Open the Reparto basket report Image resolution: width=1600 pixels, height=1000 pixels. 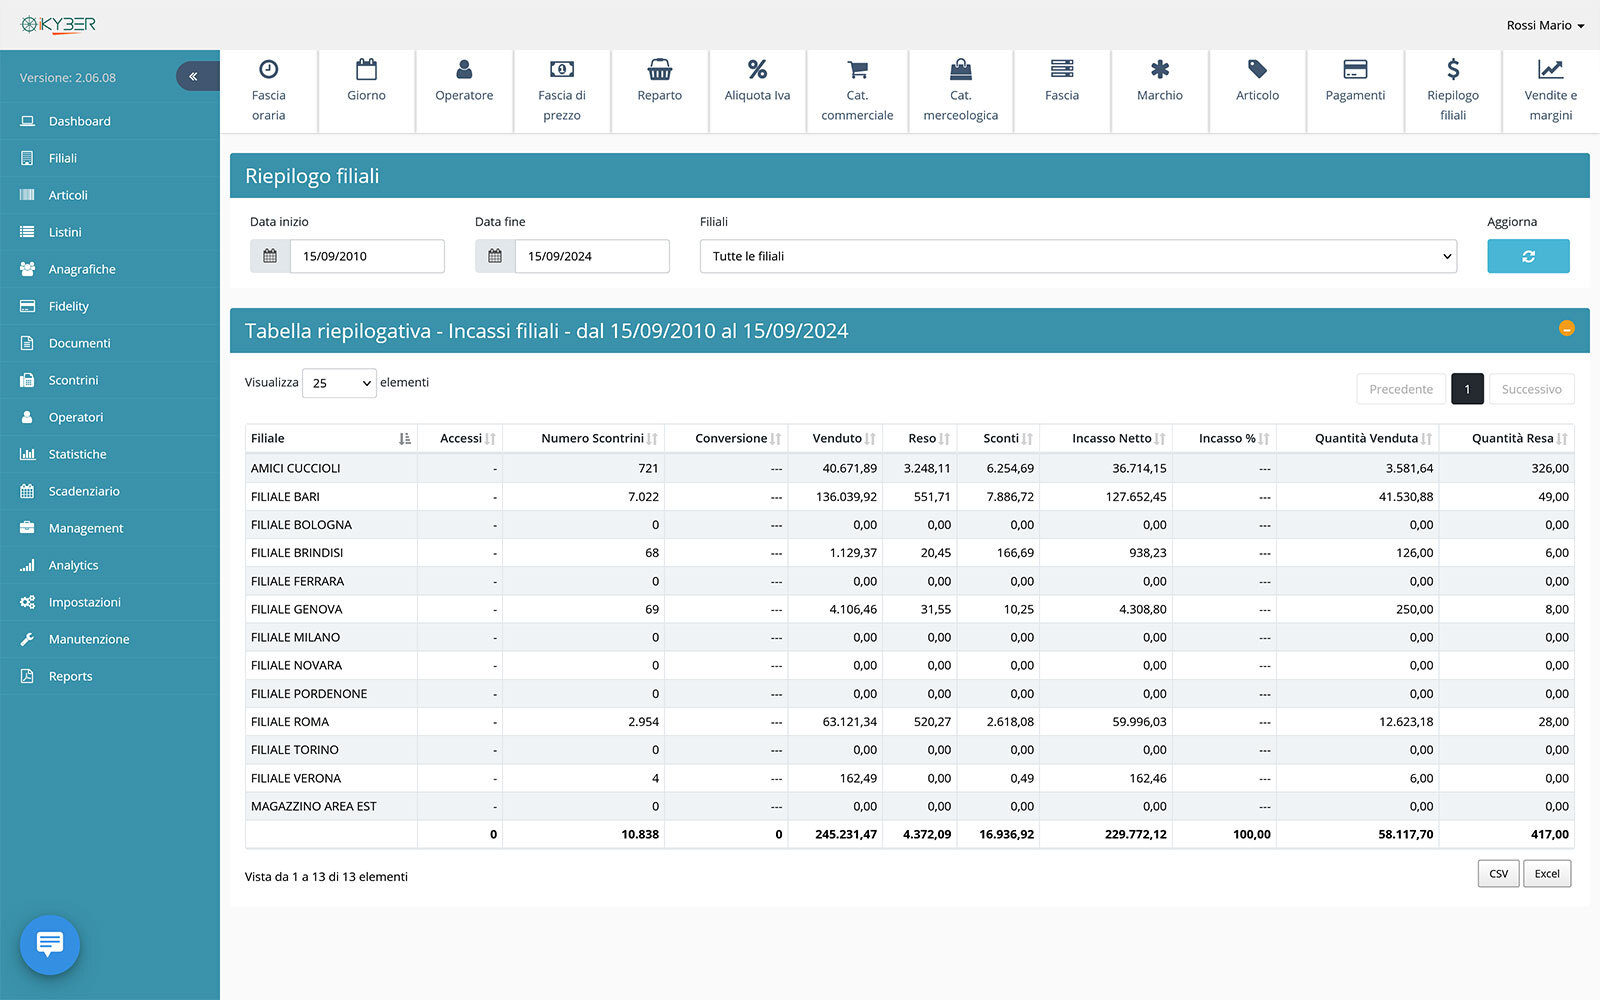pos(660,91)
